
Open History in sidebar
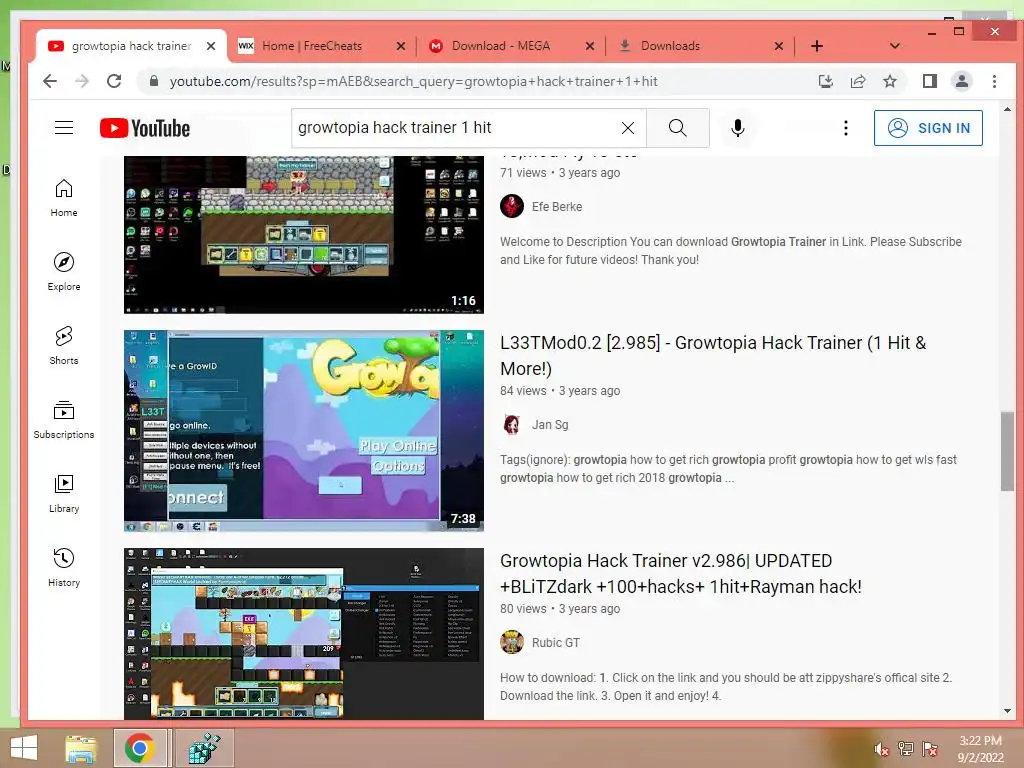[64, 568]
